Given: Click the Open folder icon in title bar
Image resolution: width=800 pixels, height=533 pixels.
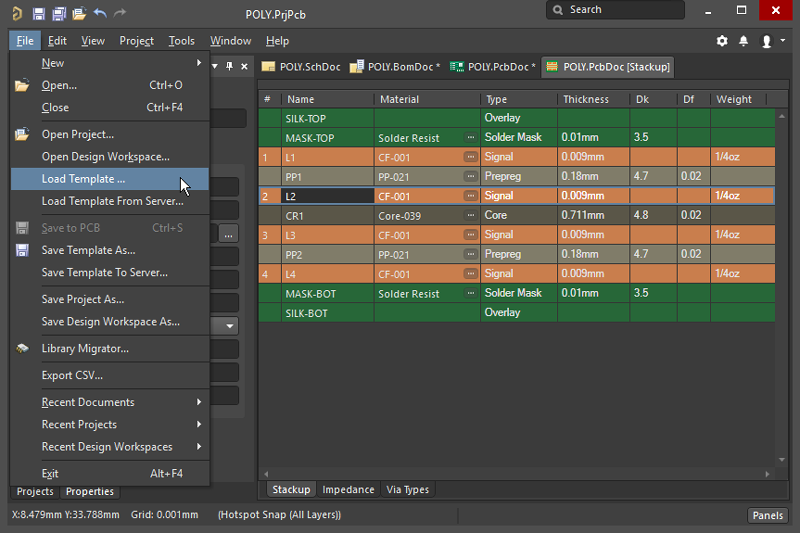Looking at the screenshot, I should 79,13.
